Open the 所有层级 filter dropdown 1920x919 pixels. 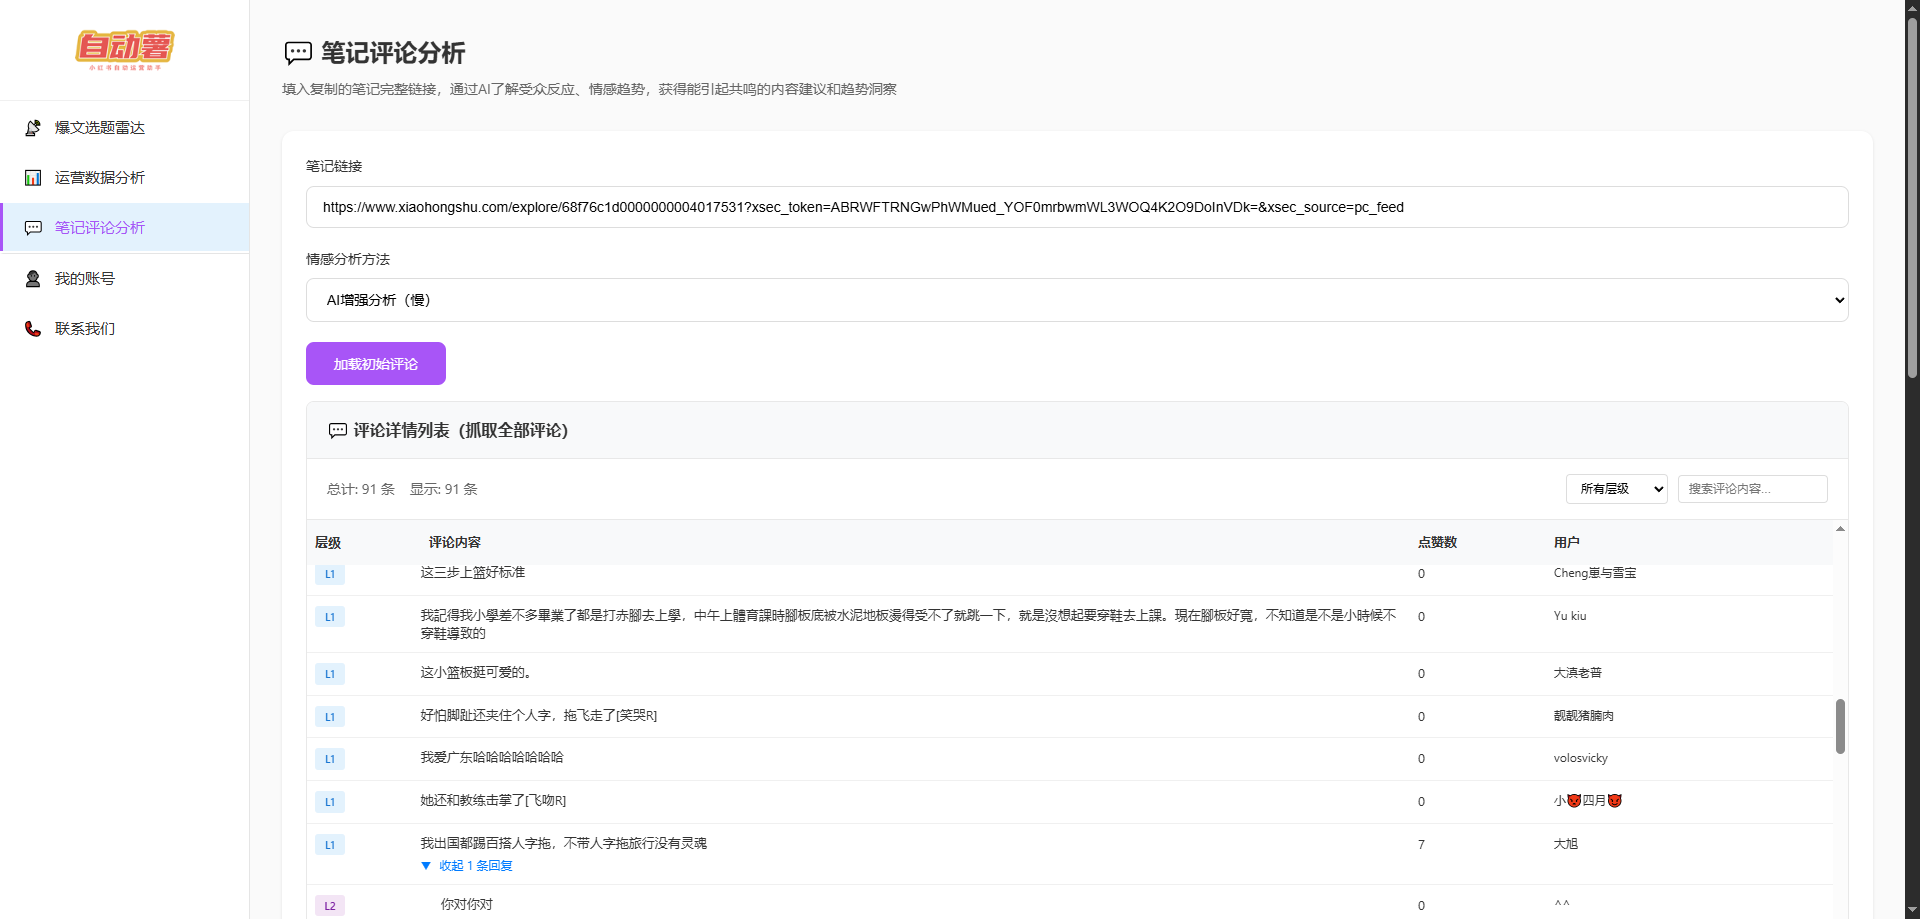[x=1616, y=489]
